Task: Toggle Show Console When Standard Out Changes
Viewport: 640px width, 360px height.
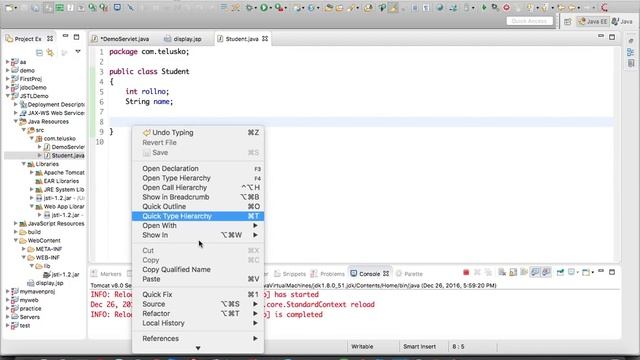Action: point(535,272)
